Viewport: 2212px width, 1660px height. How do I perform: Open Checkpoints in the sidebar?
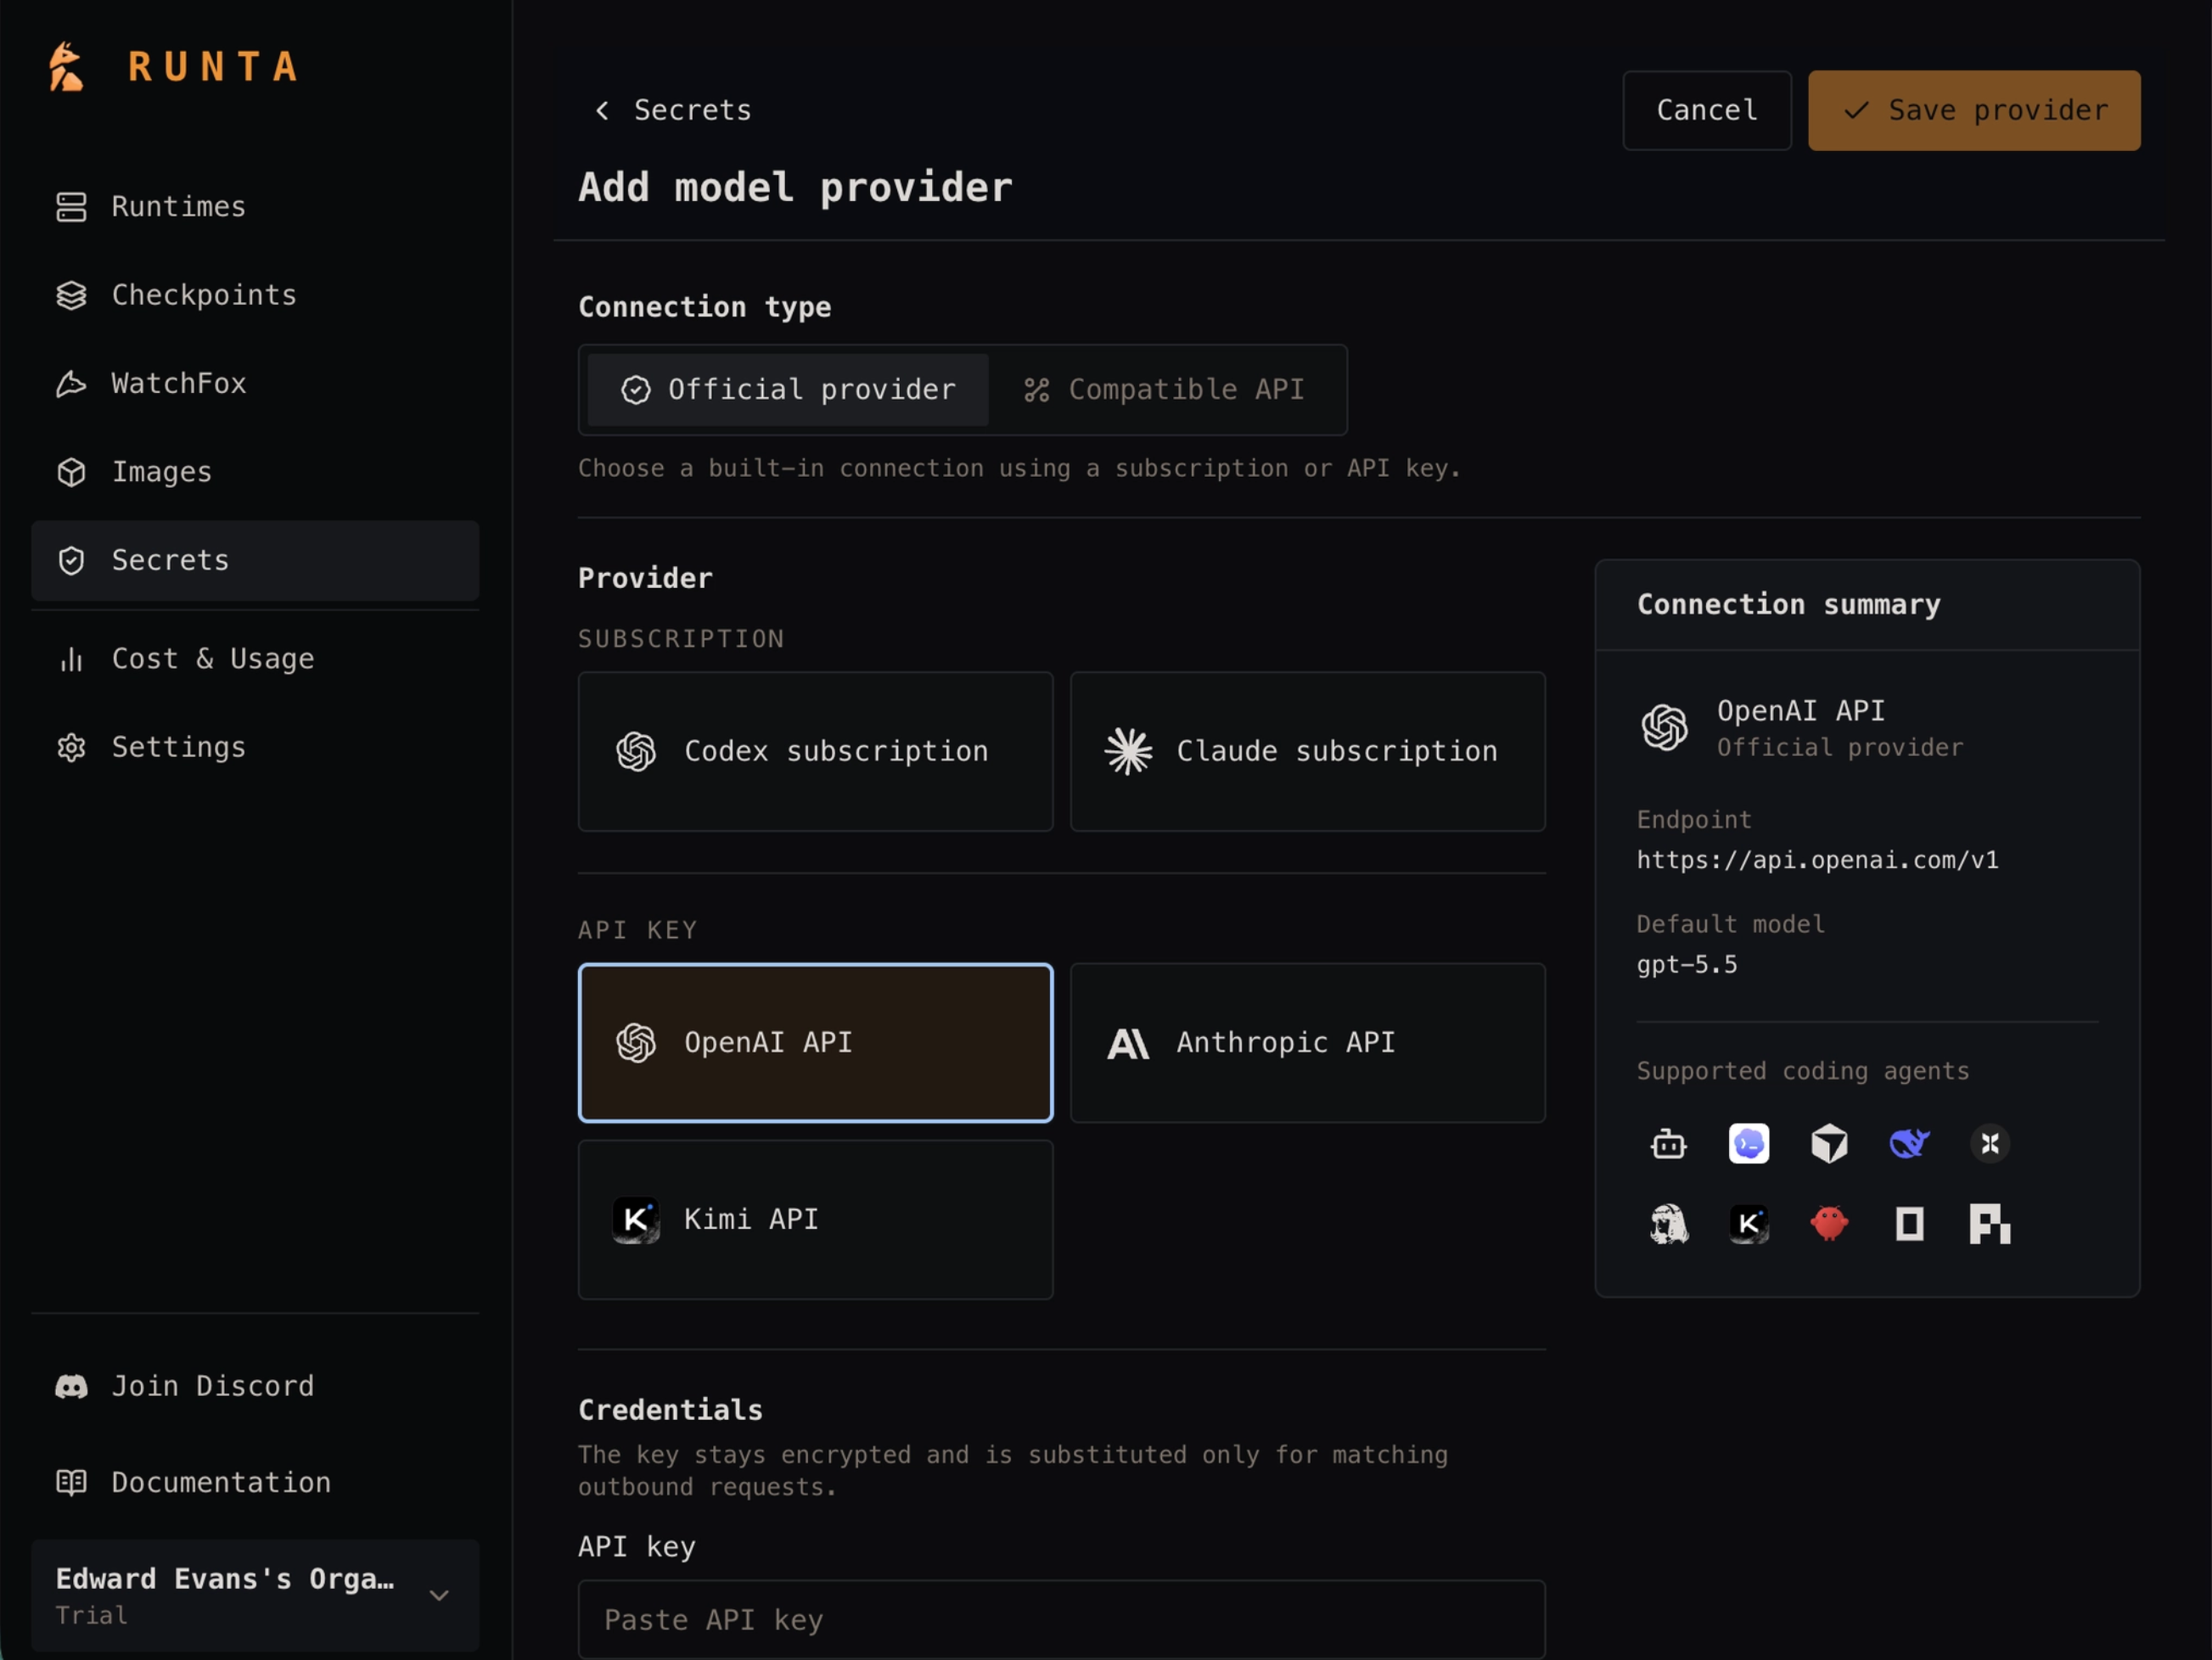pyautogui.click(x=255, y=295)
